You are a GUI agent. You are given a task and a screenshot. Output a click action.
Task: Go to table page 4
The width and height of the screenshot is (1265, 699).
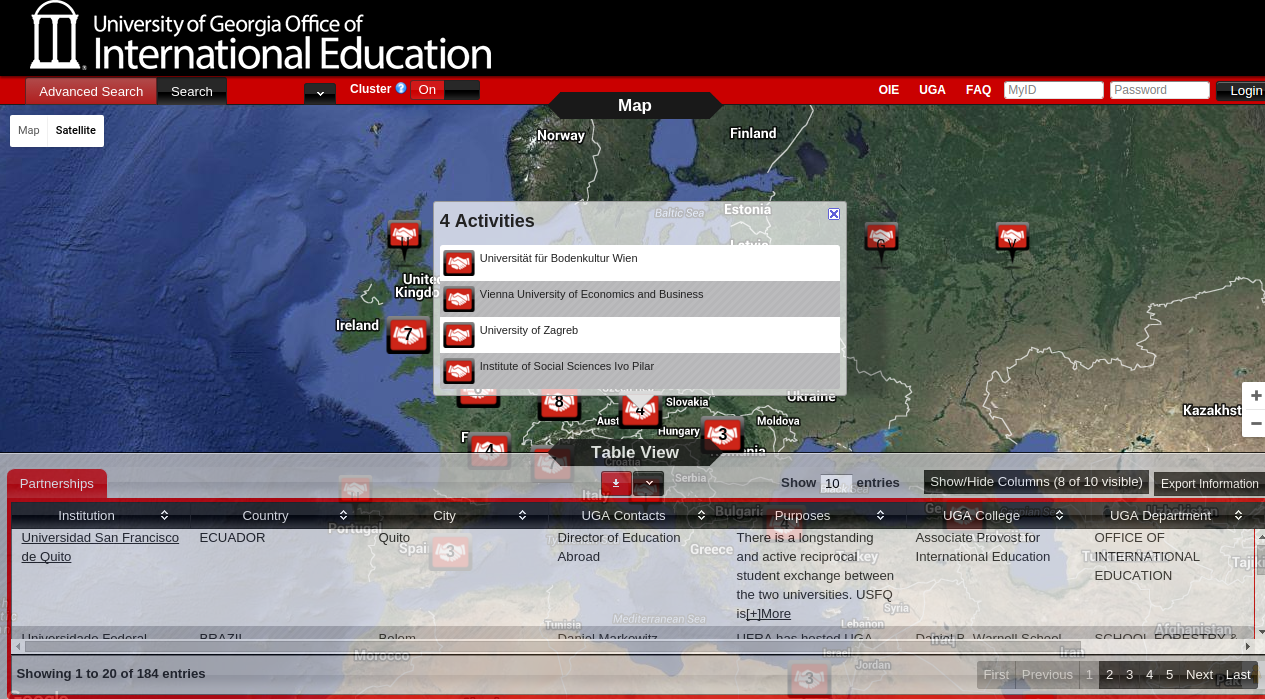[1149, 675]
